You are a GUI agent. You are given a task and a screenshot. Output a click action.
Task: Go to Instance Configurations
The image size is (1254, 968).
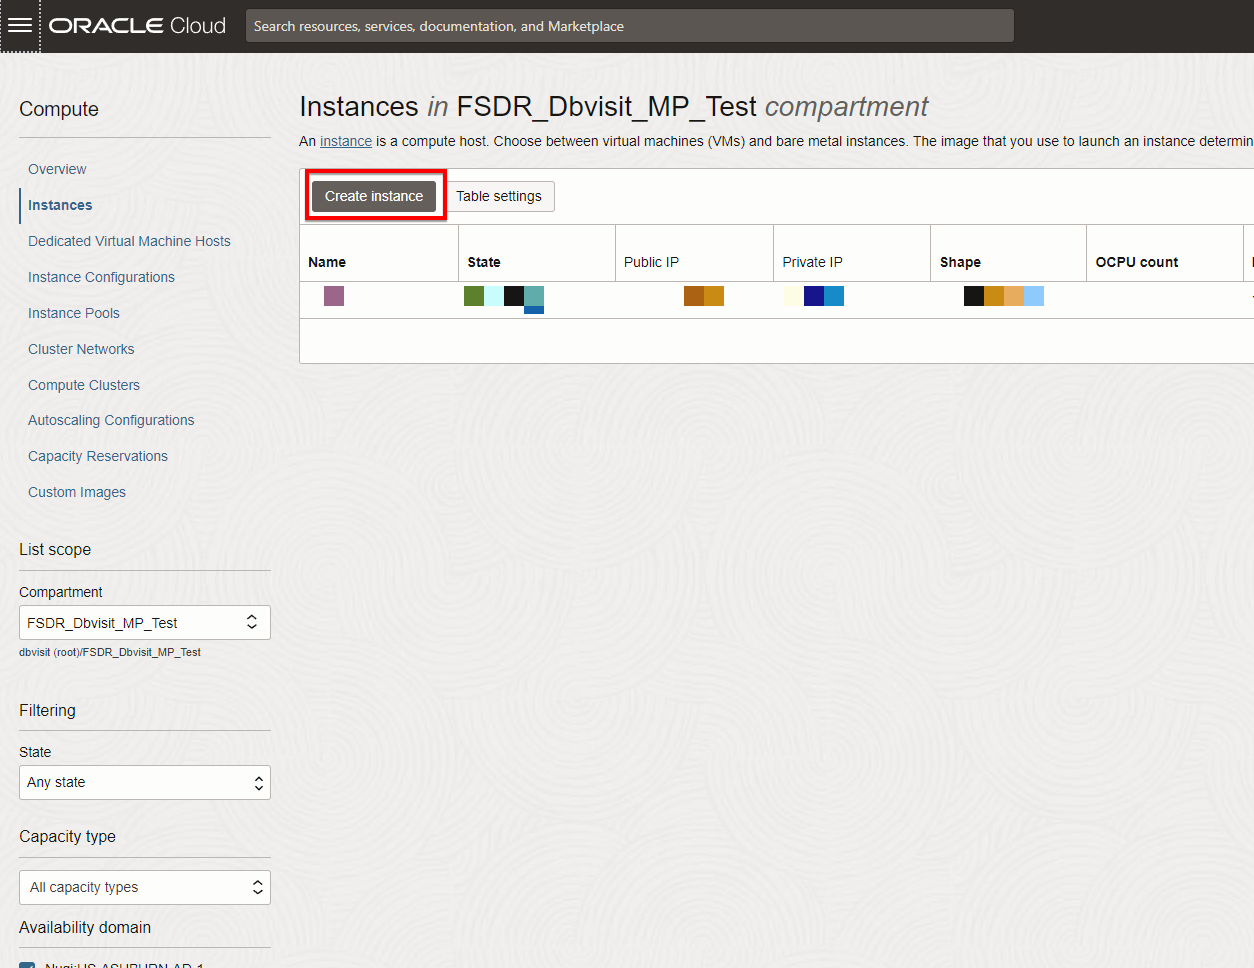[101, 277]
